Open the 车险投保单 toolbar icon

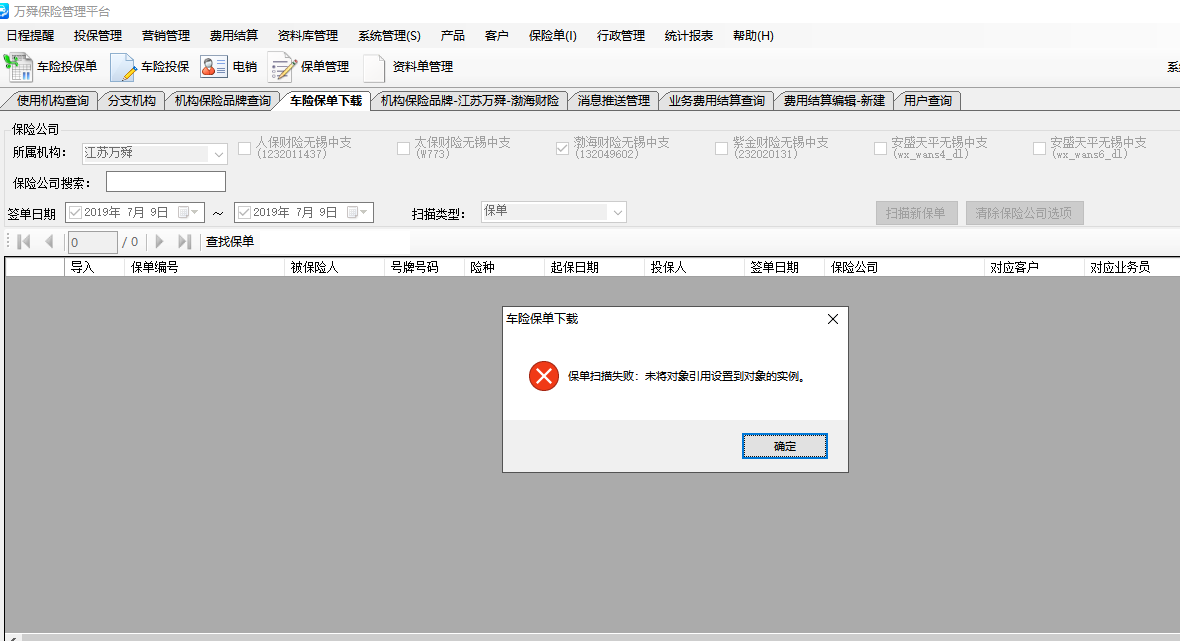[x=18, y=67]
